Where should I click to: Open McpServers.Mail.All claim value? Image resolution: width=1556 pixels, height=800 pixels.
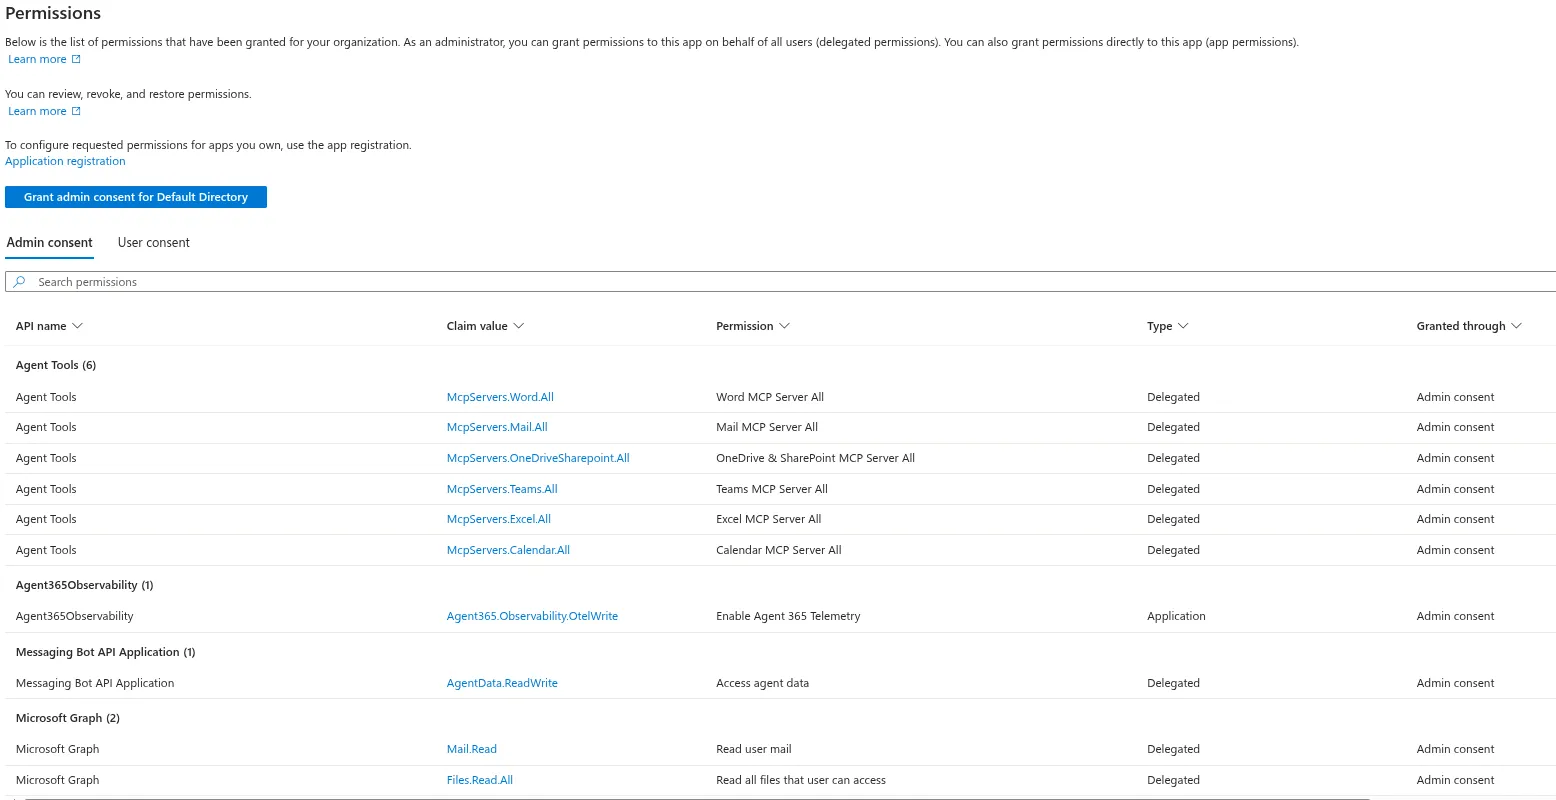pyautogui.click(x=497, y=427)
